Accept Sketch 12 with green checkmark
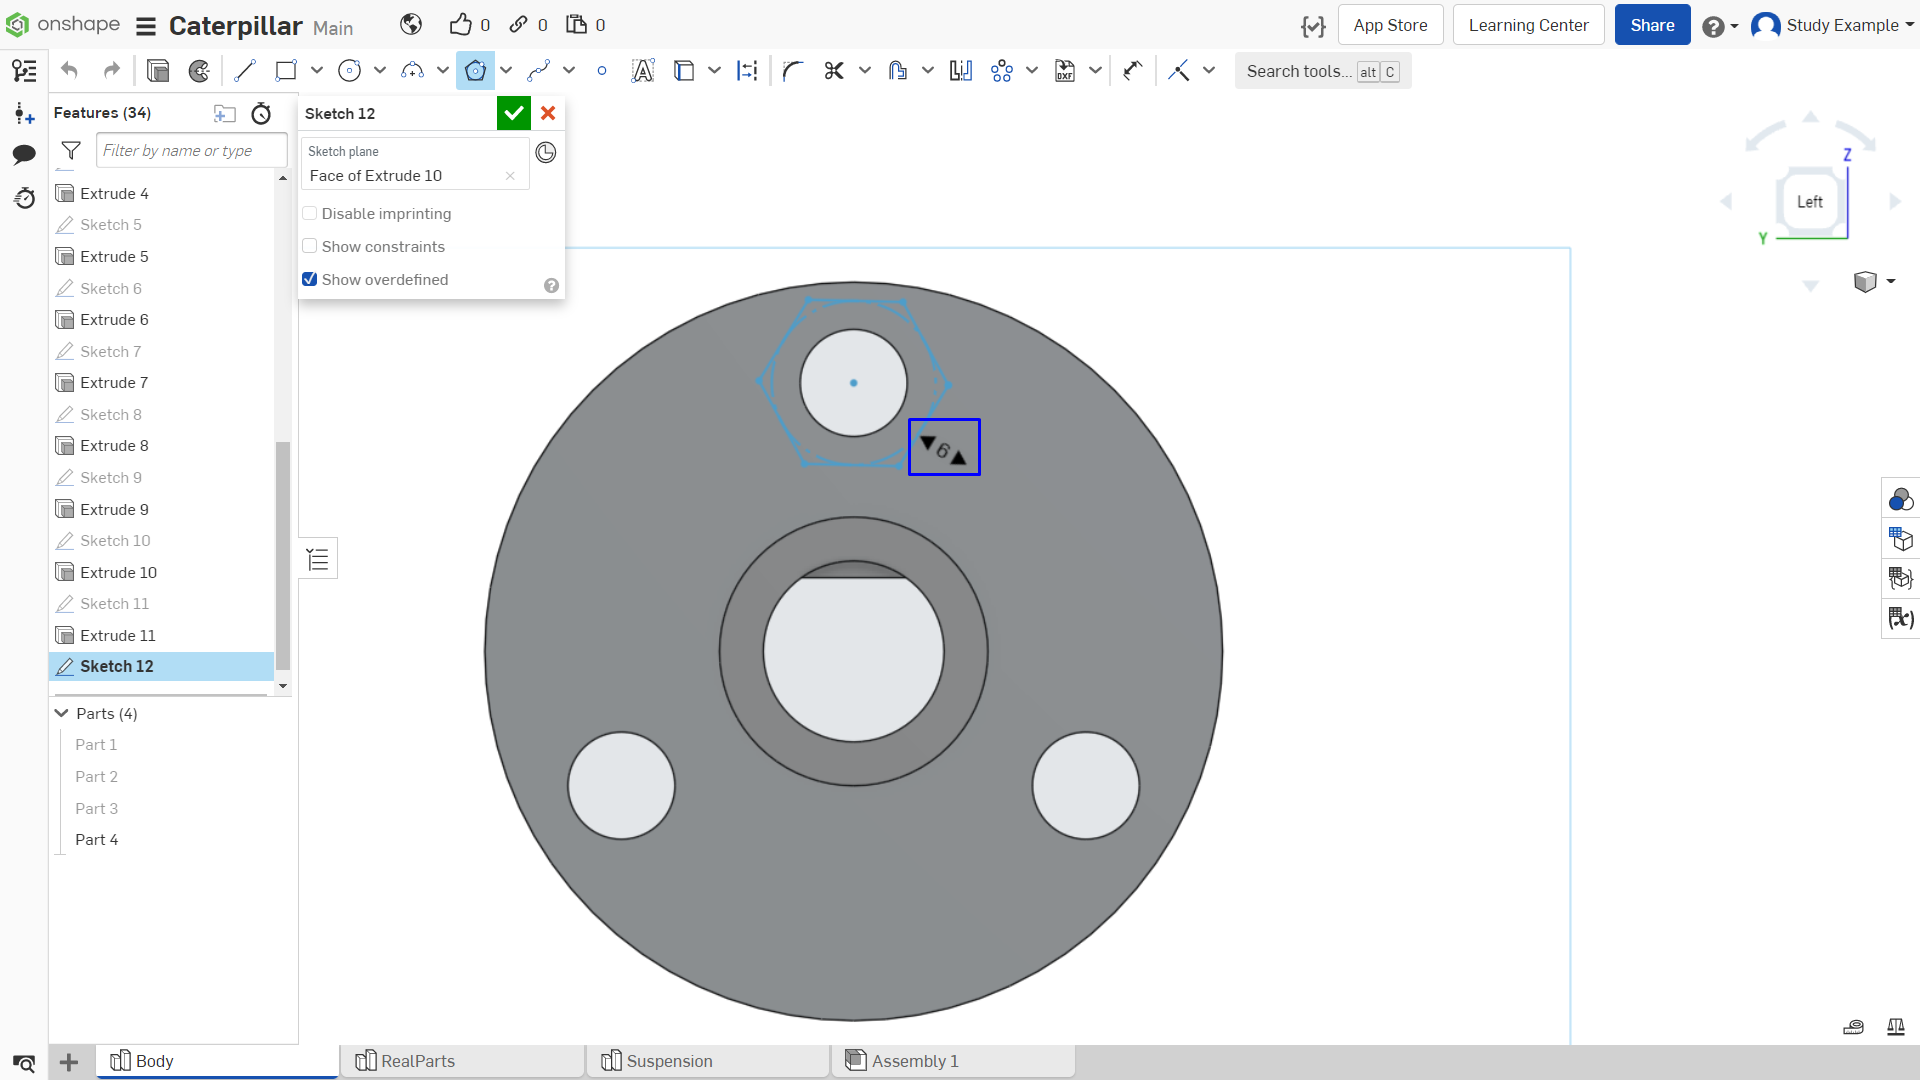 click(514, 113)
